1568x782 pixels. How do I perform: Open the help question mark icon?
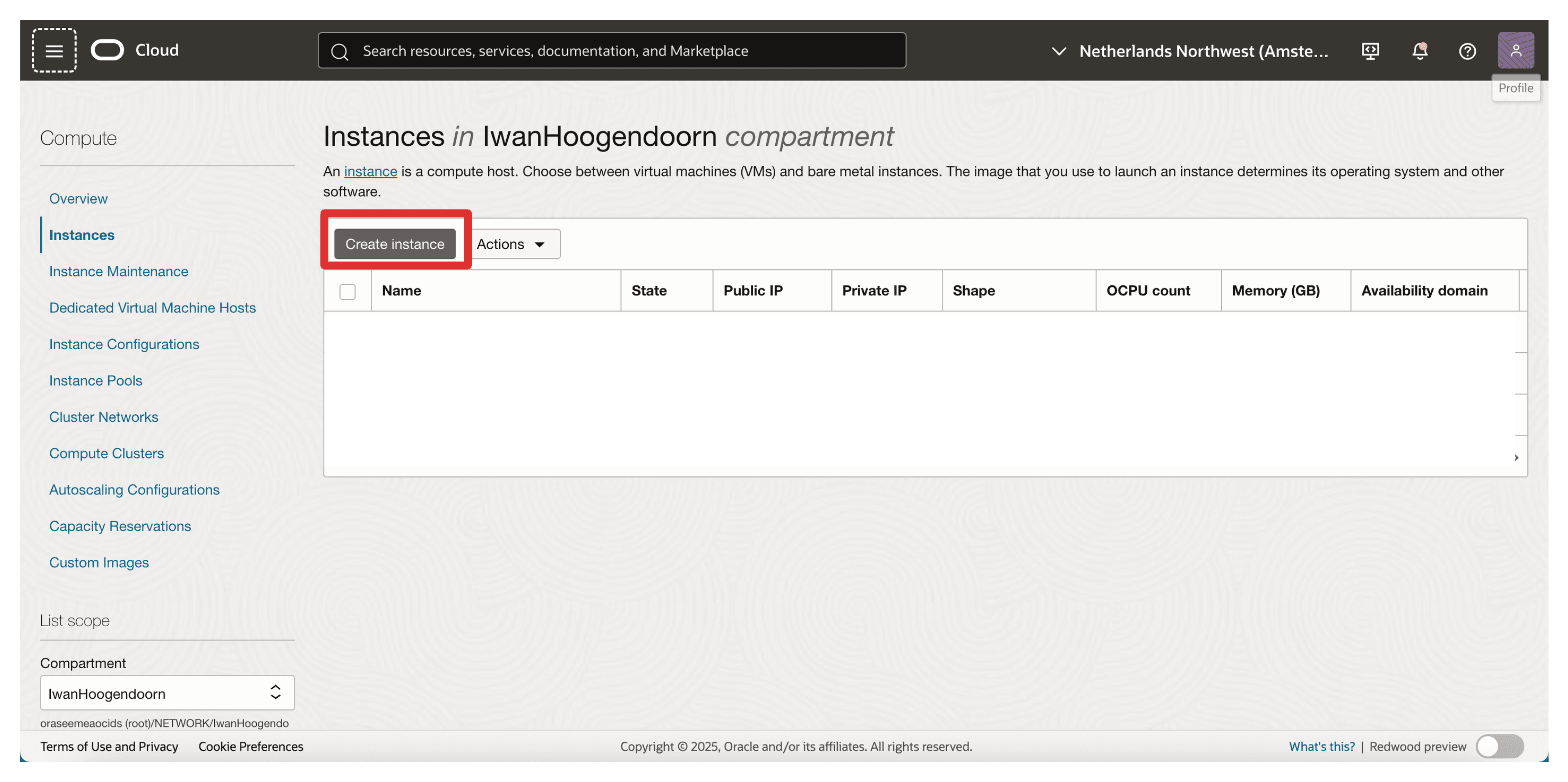click(1467, 50)
